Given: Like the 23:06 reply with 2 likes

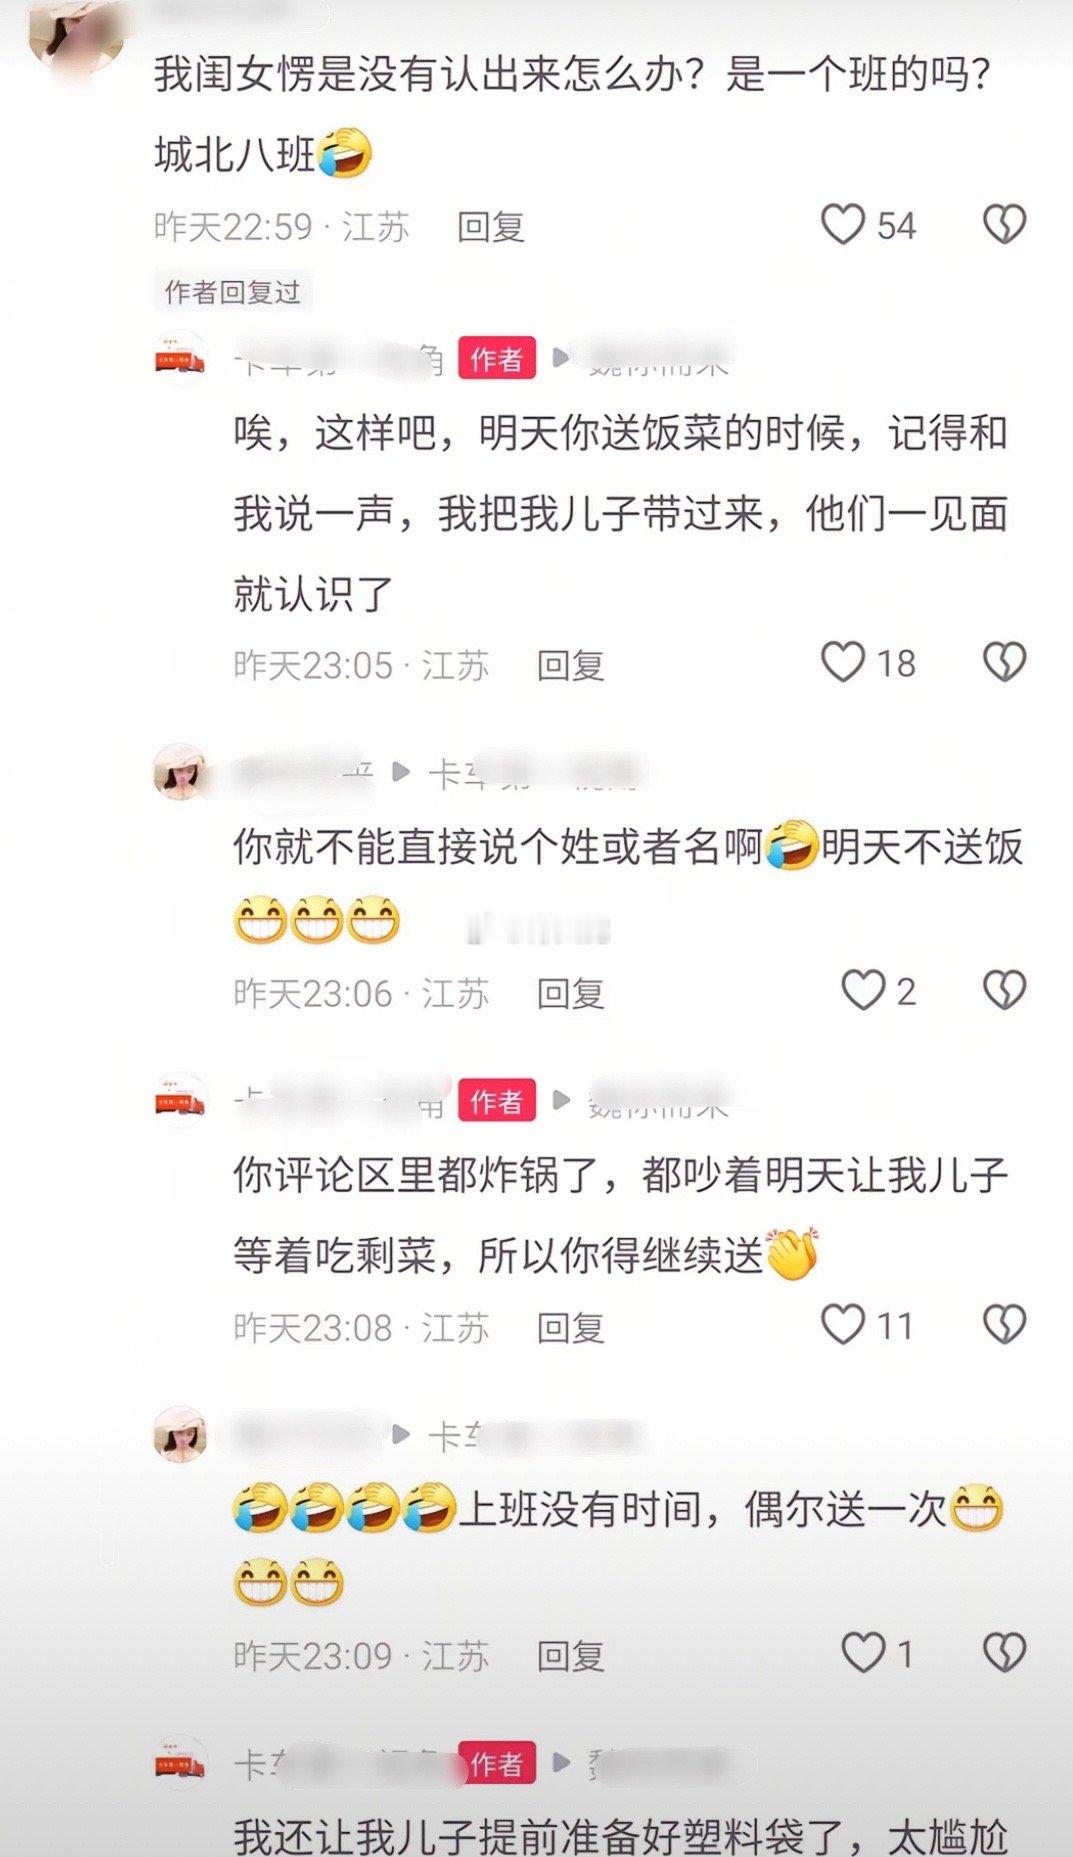Looking at the screenshot, I should [x=862, y=990].
